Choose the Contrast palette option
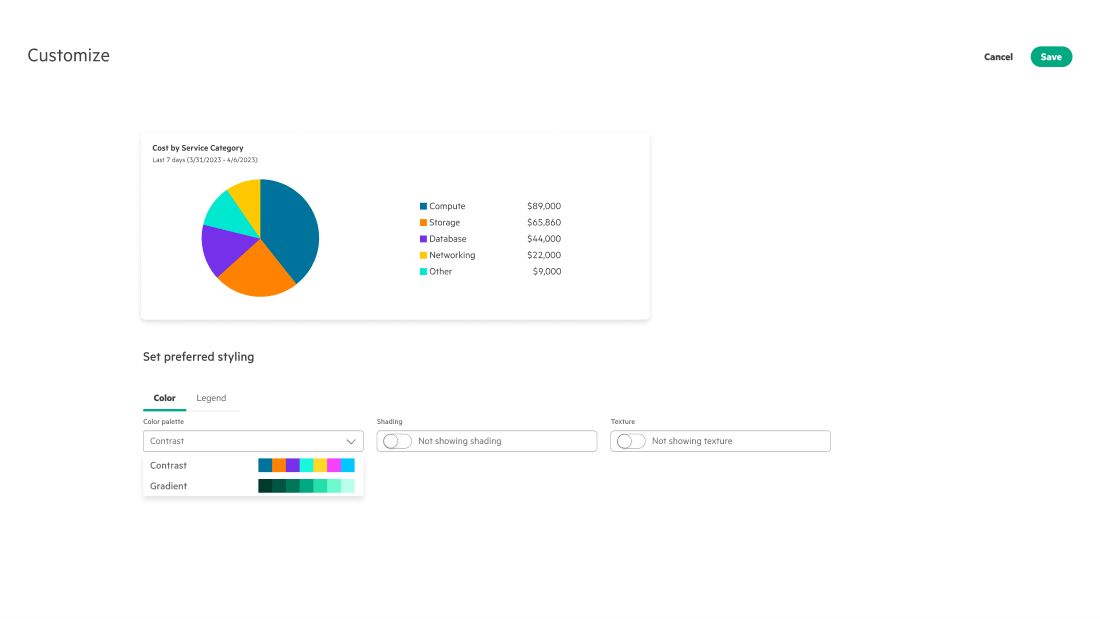This screenshot has width=1100, height=619. 253,465
